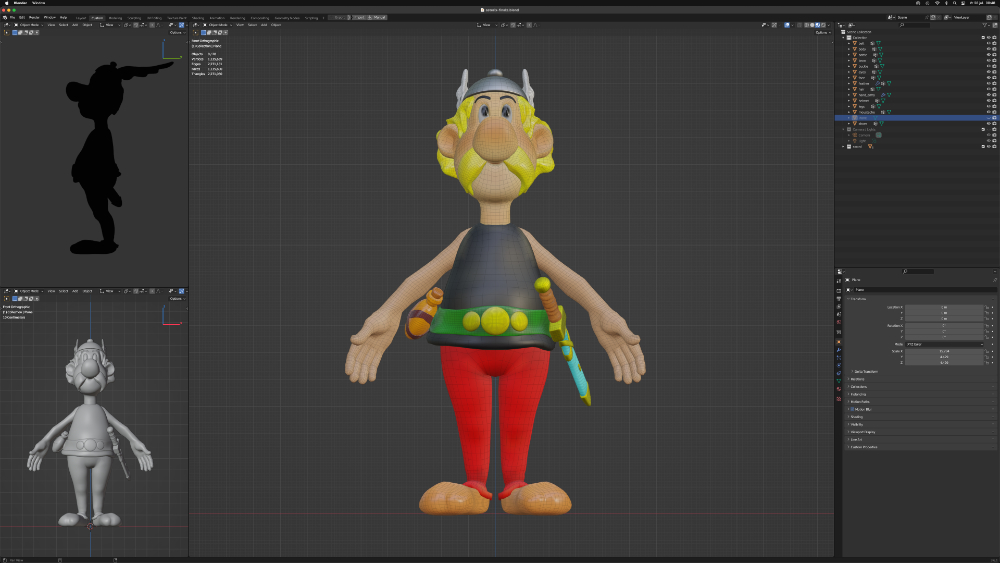Open the Particles properties tab
The width and height of the screenshot is (1000, 563).
(839, 358)
